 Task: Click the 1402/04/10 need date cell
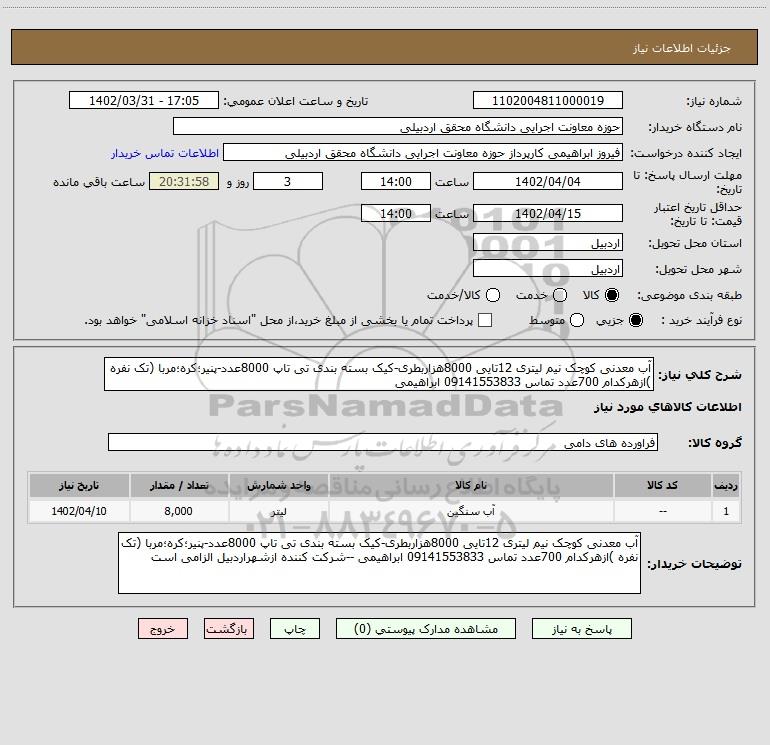click(x=79, y=511)
